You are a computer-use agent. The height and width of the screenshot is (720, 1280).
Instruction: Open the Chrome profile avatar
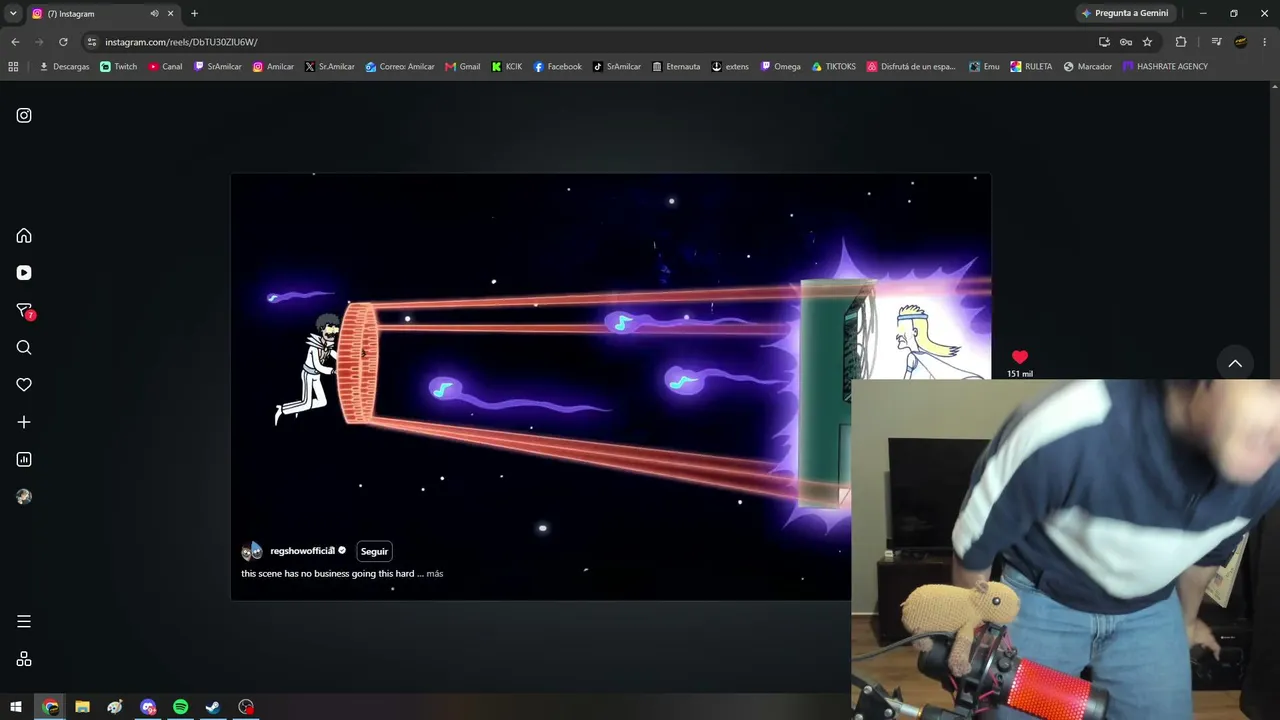pyautogui.click(x=1241, y=42)
